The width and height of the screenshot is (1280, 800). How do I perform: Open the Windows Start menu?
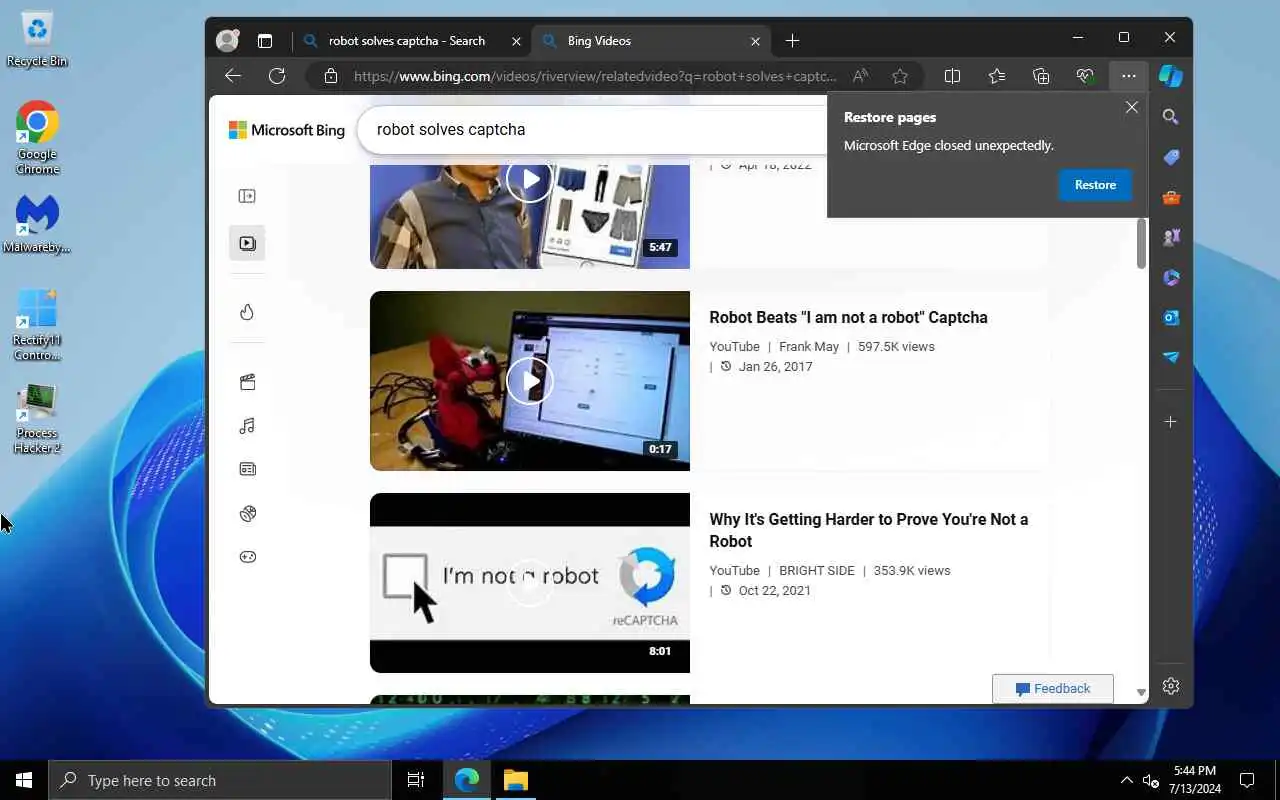click(24, 780)
